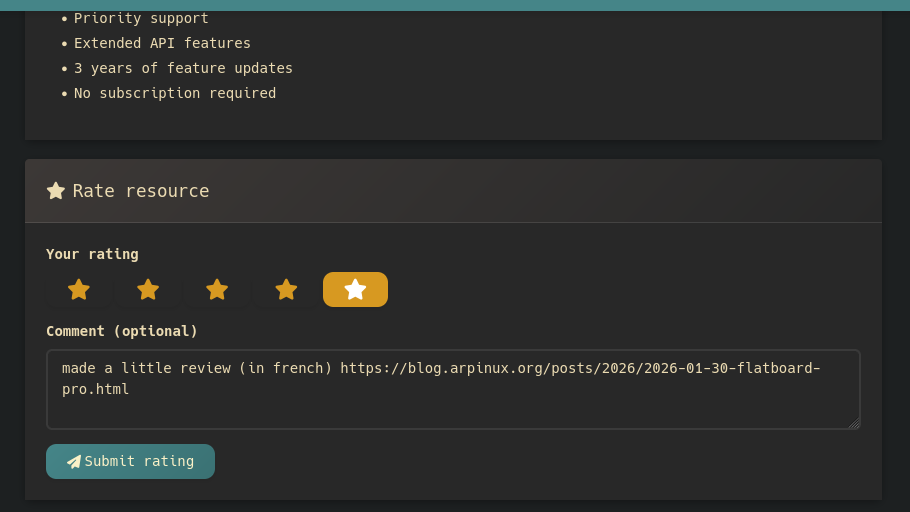Set rating to one star
This screenshot has height=512, width=910.
point(79,290)
